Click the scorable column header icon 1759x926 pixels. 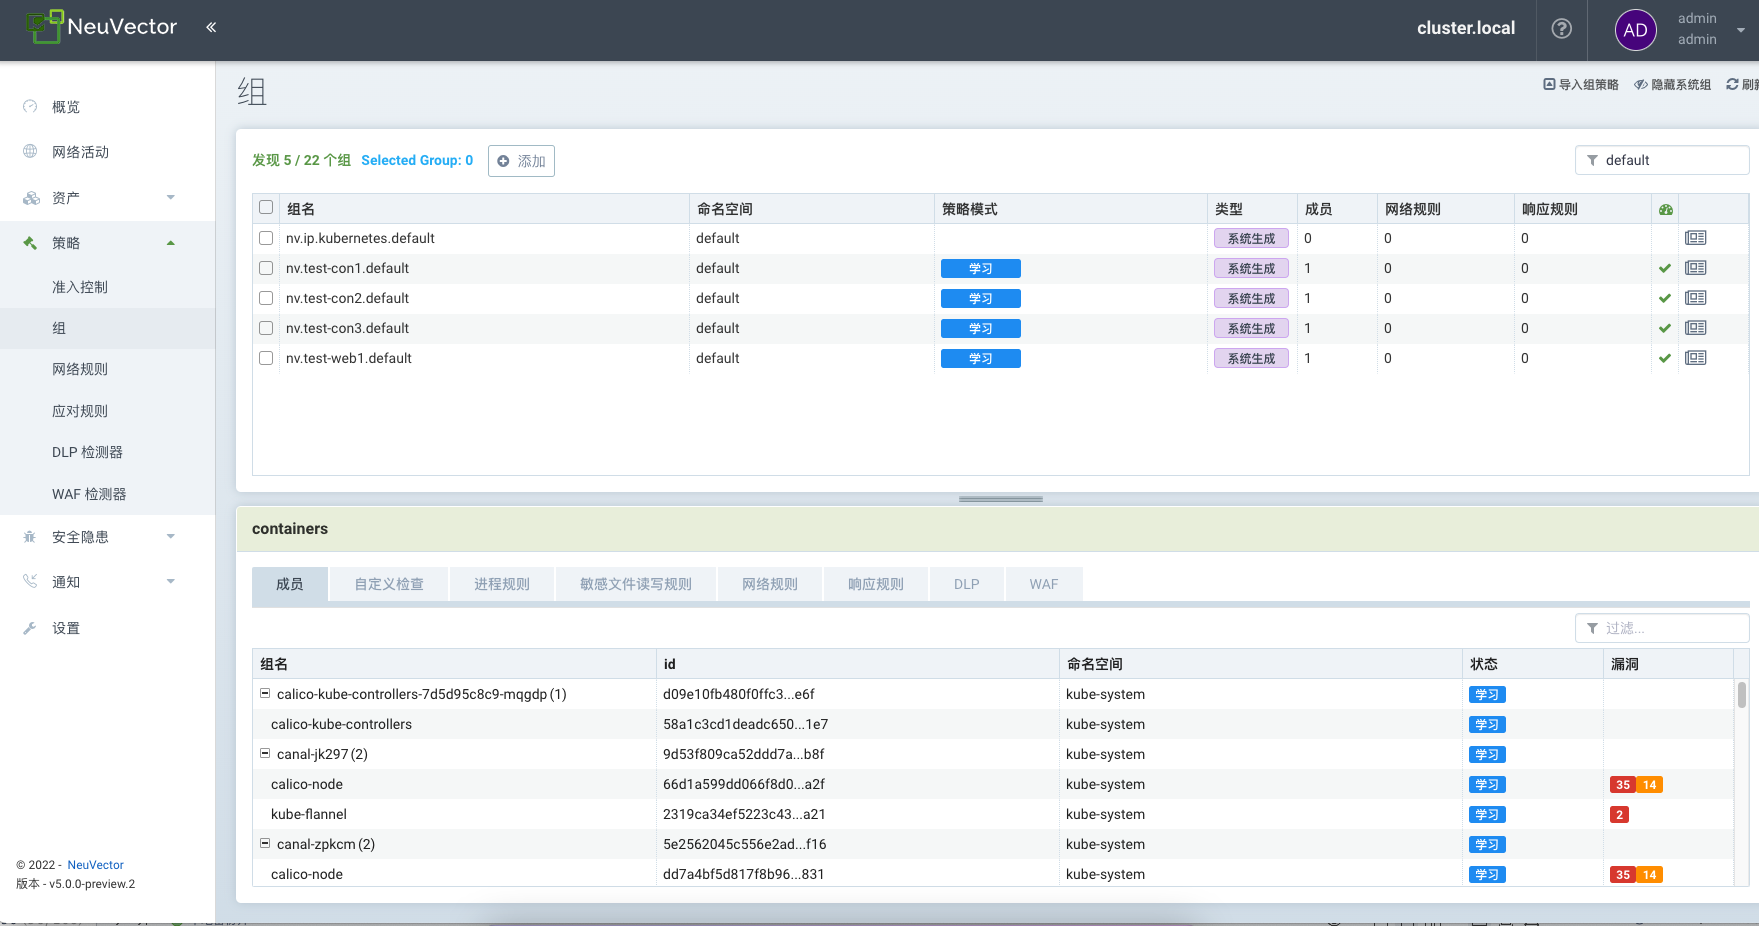pyautogui.click(x=1665, y=209)
